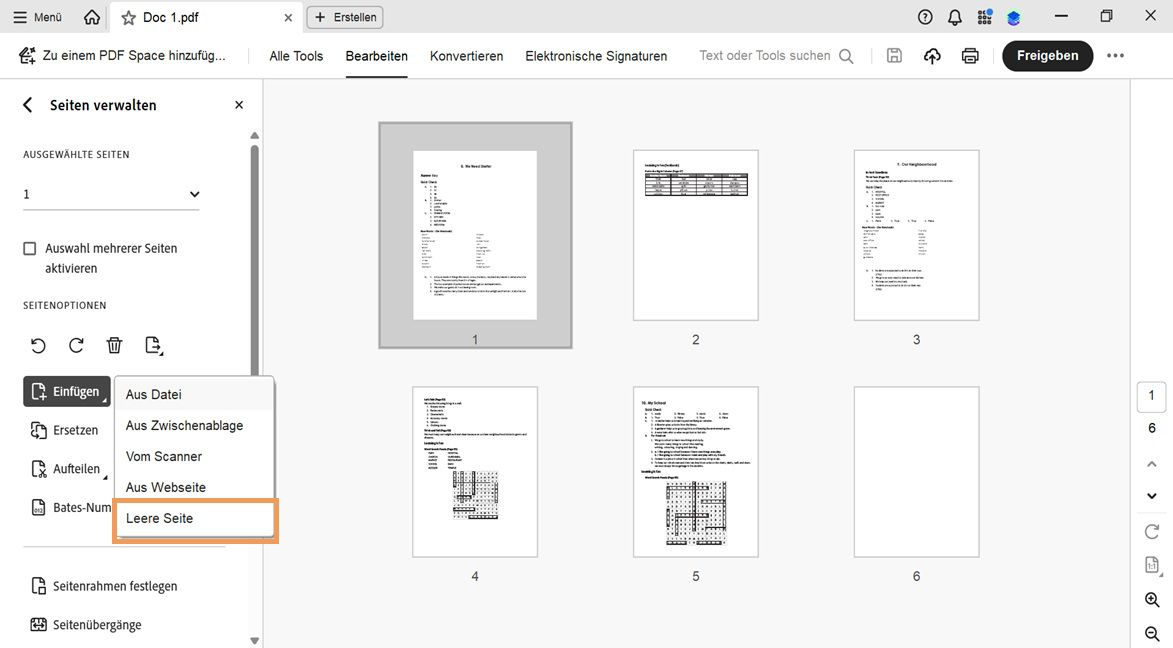
Task: Click the trash icon to delete page
Action: click(x=114, y=345)
